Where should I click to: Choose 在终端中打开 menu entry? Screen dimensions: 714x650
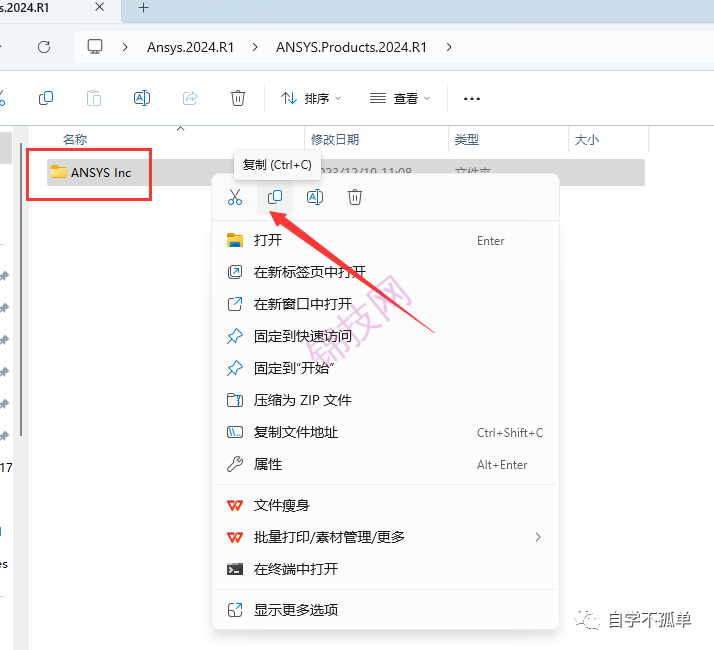tap(385, 569)
